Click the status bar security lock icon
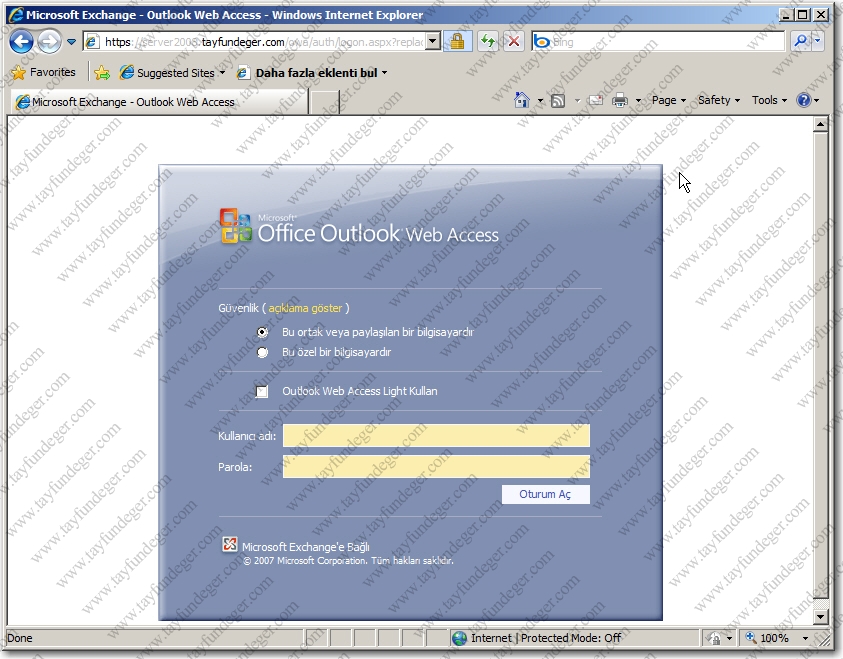Screen dimensions: 843x659 click(x=715, y=639)
